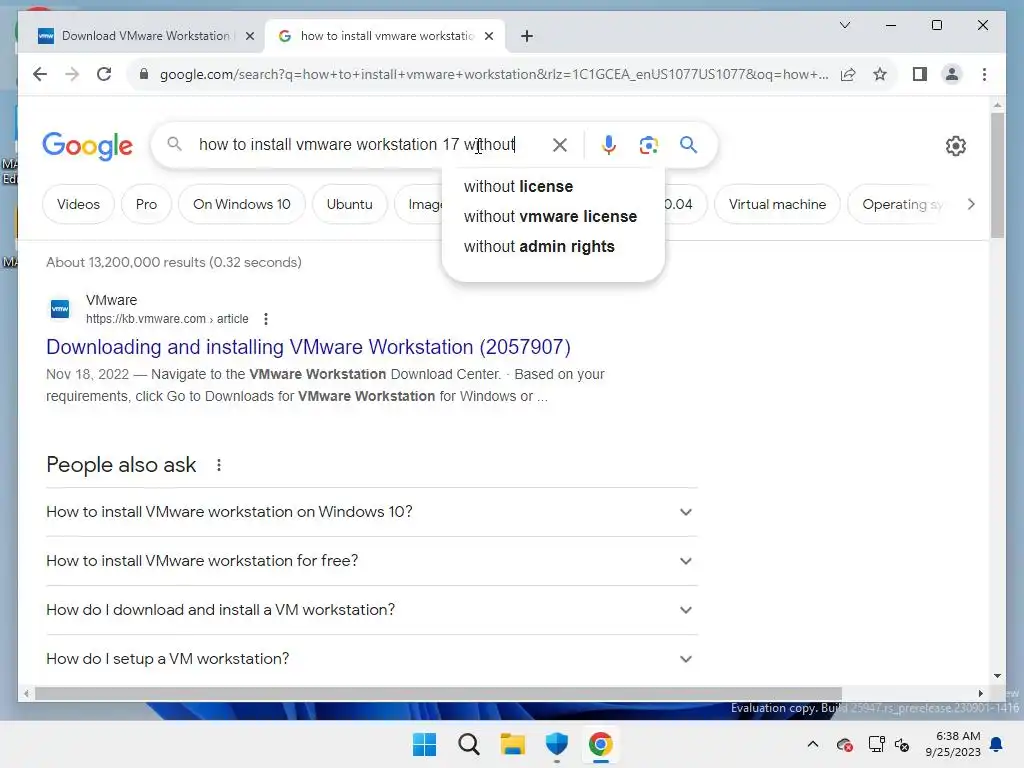Apply the Virtual machine filter chip

tap(777, 204)
